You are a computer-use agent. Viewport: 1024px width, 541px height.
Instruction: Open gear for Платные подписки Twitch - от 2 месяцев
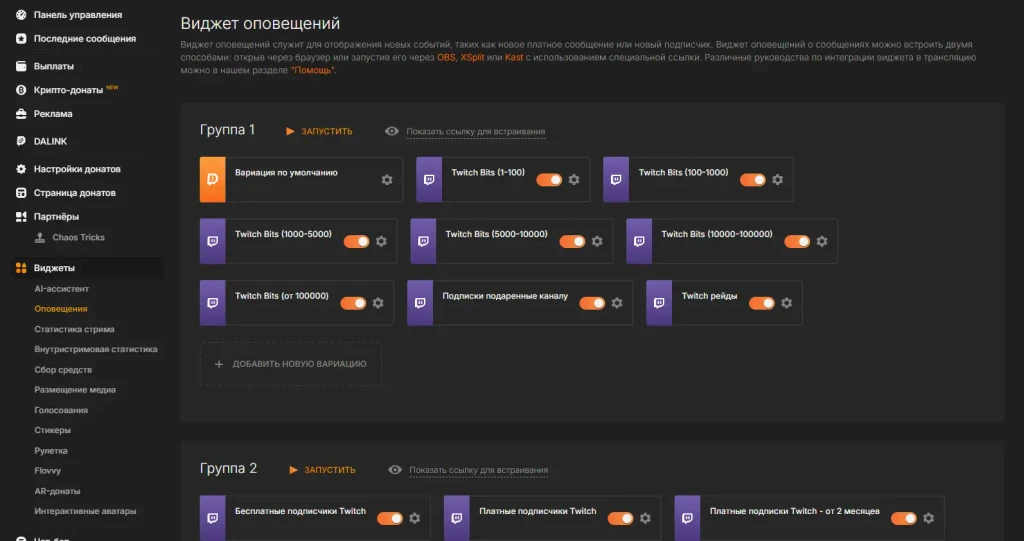[x=929, y=518]
